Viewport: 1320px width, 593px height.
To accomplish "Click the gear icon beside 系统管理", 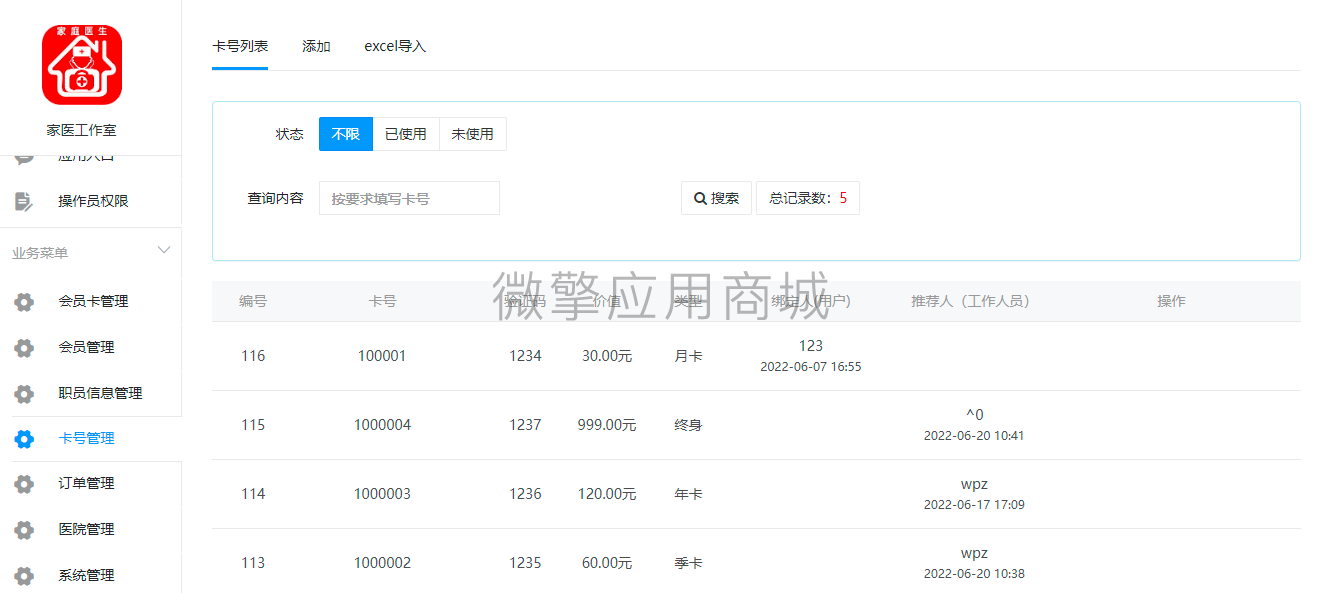I will pyautogui.click(x=24, y=576).
